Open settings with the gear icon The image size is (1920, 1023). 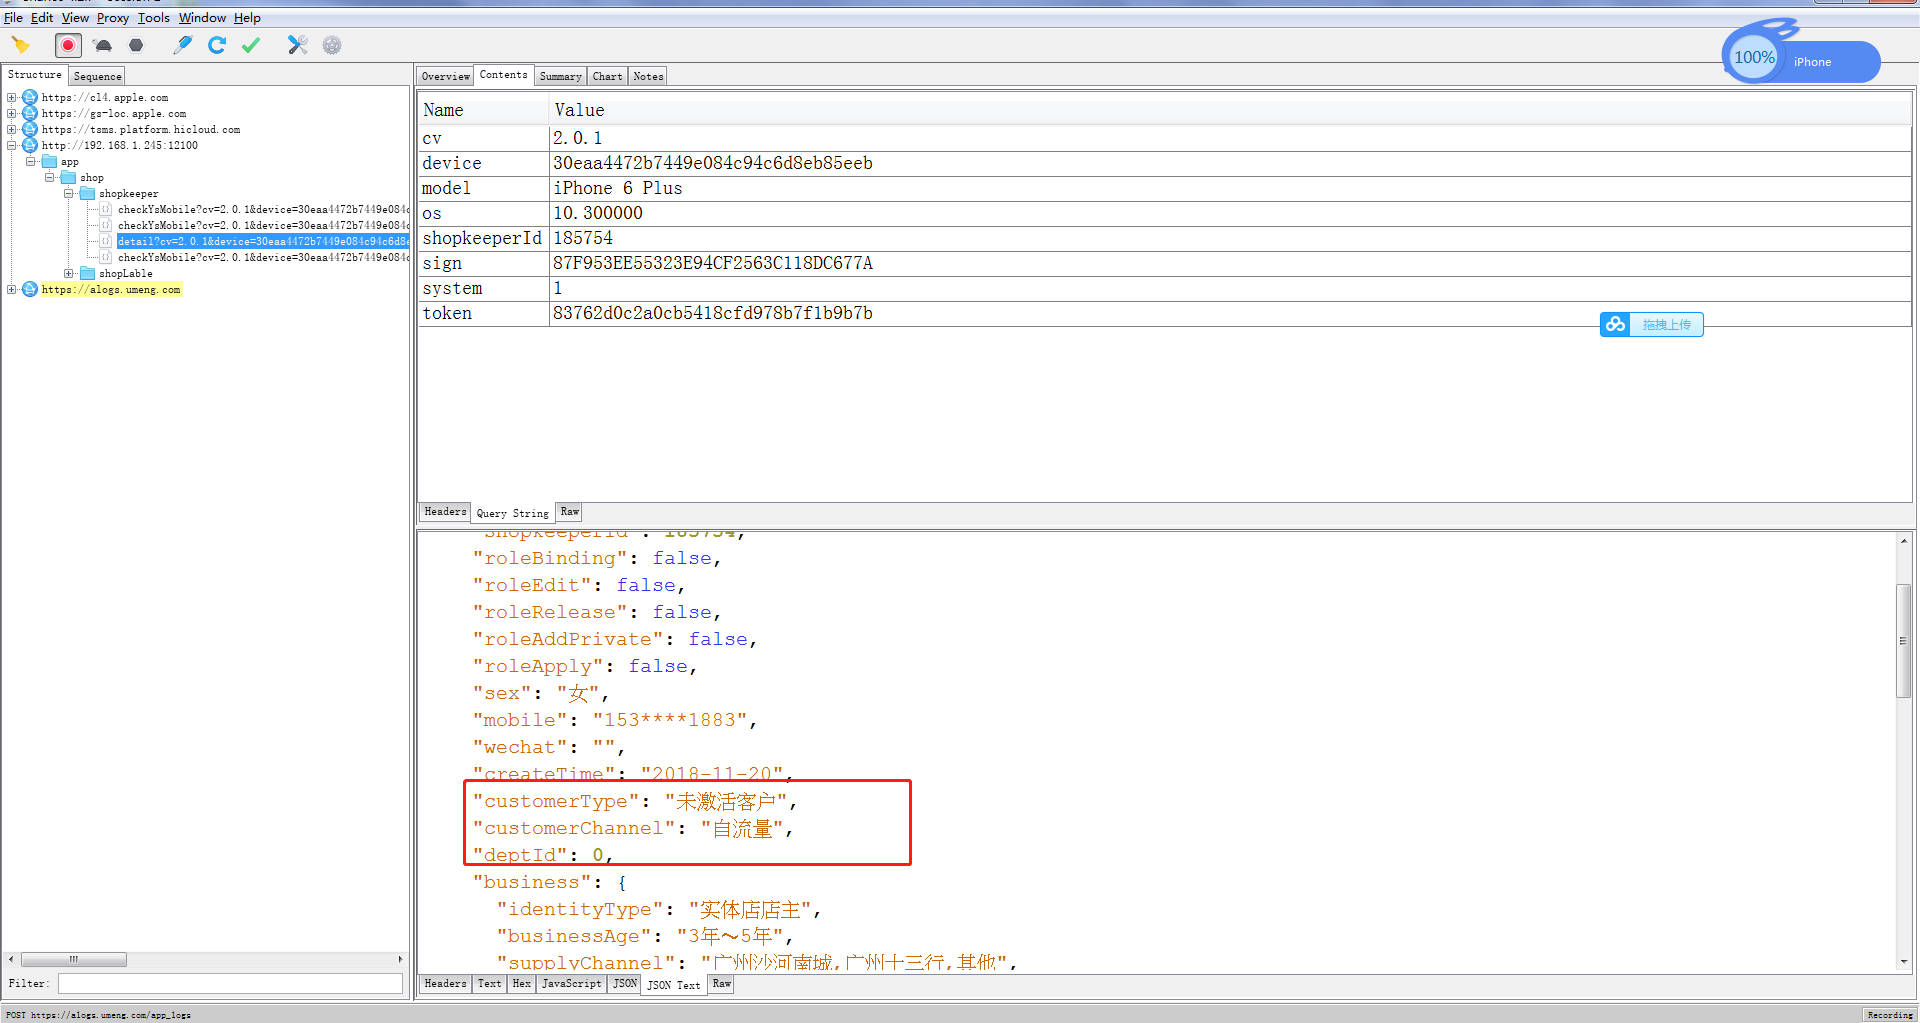tap(332, 45)
